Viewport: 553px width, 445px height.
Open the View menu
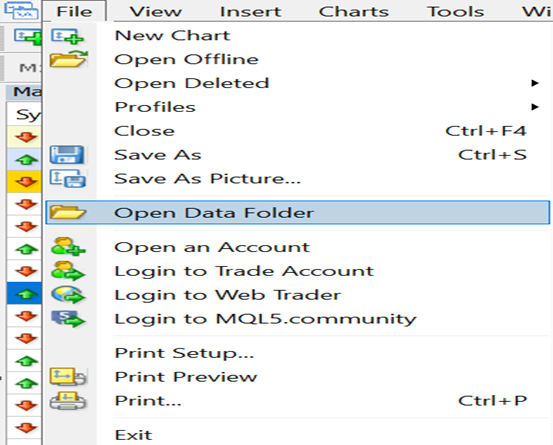coord(156,12)
